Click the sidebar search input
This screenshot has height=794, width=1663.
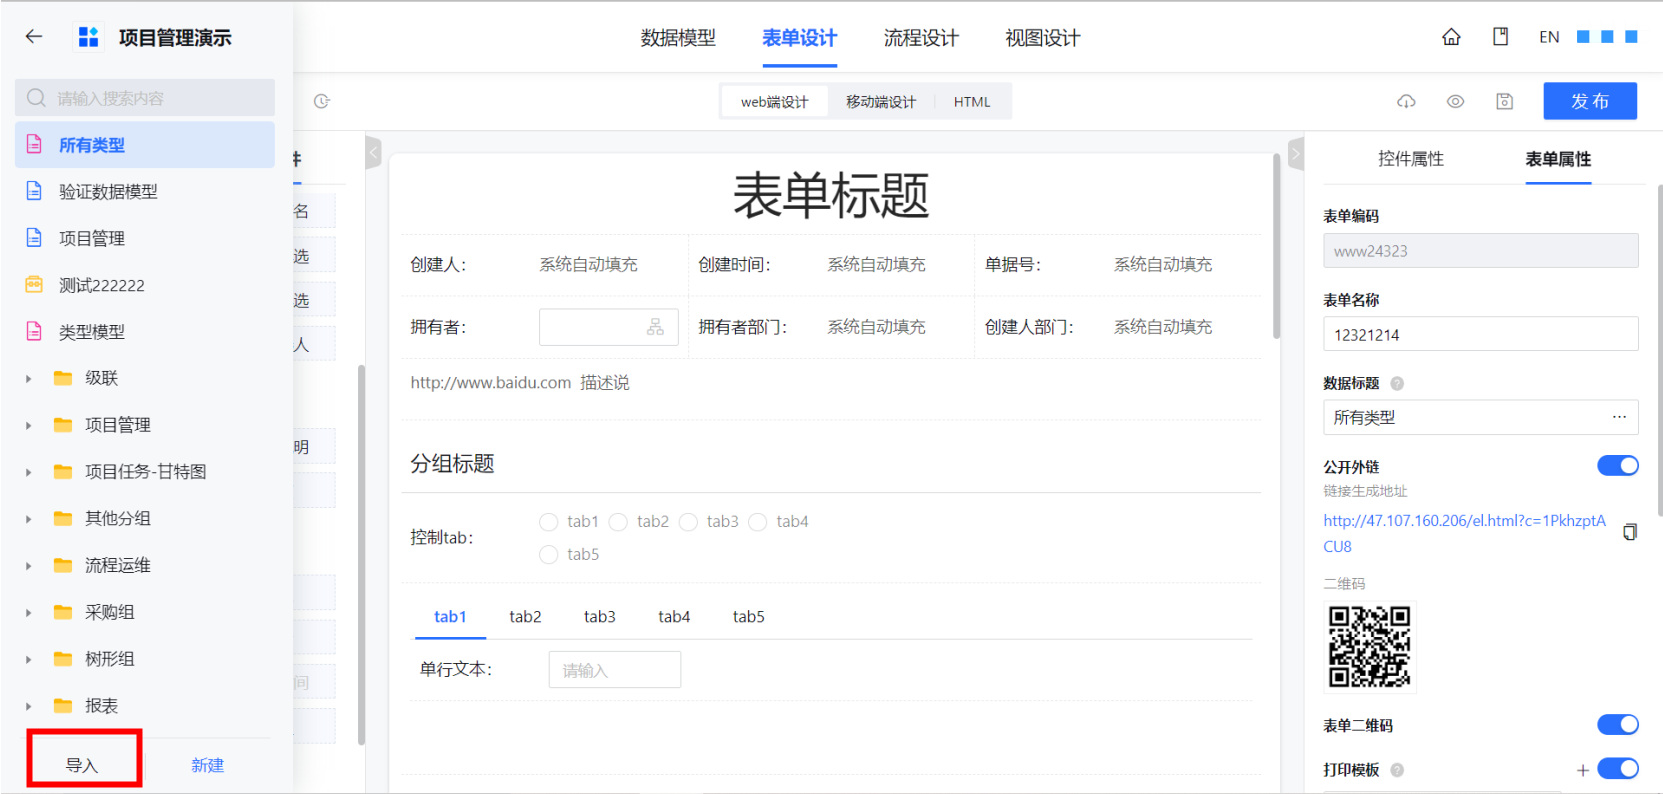(x=145, y=98)
